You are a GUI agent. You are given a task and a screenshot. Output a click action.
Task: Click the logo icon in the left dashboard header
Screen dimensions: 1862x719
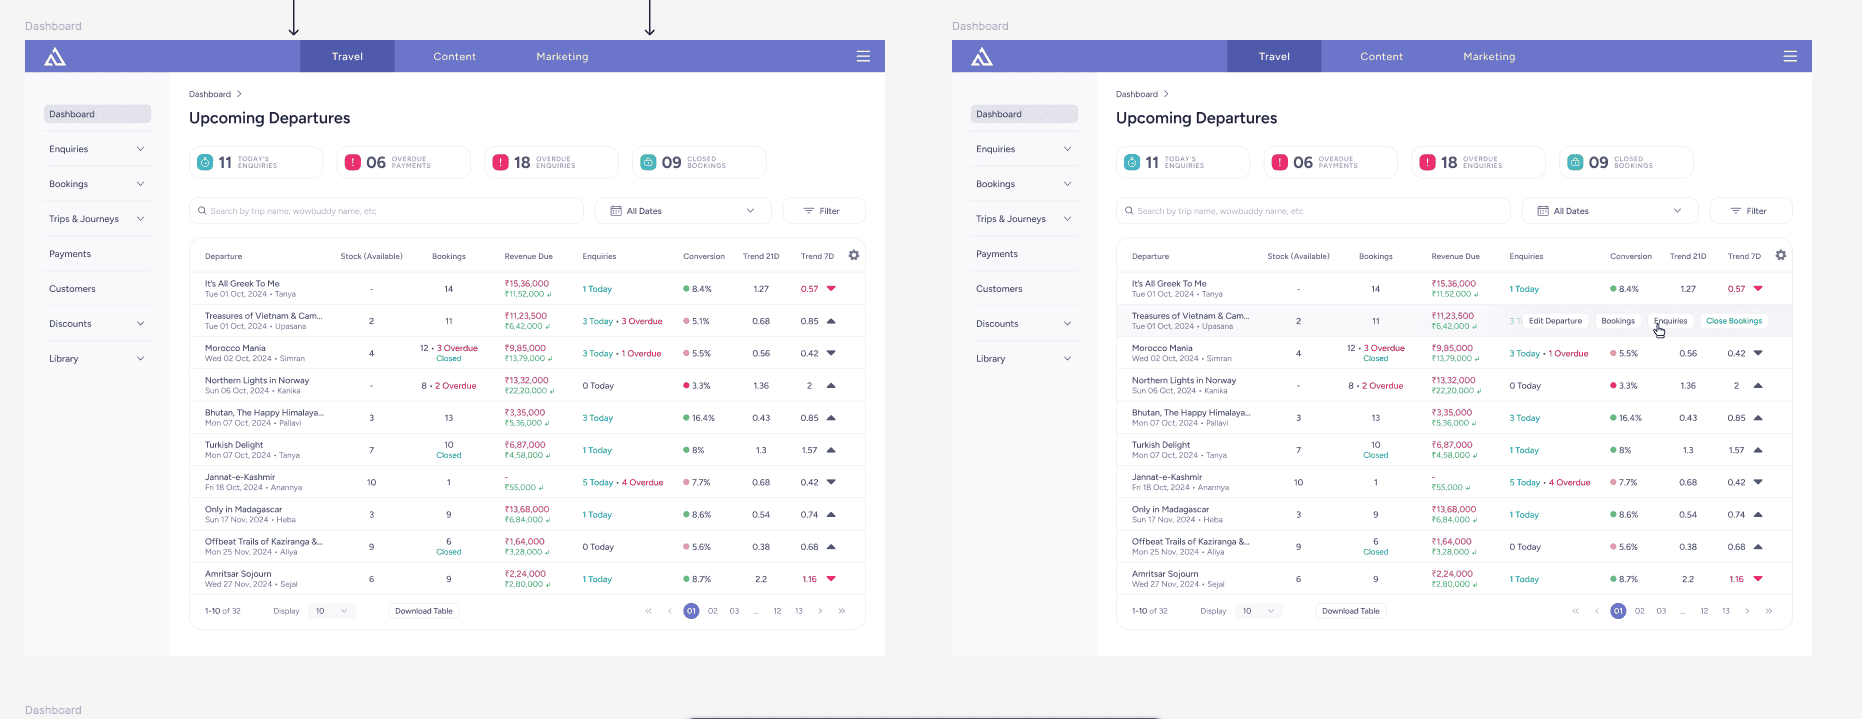(x=55, y=57)
